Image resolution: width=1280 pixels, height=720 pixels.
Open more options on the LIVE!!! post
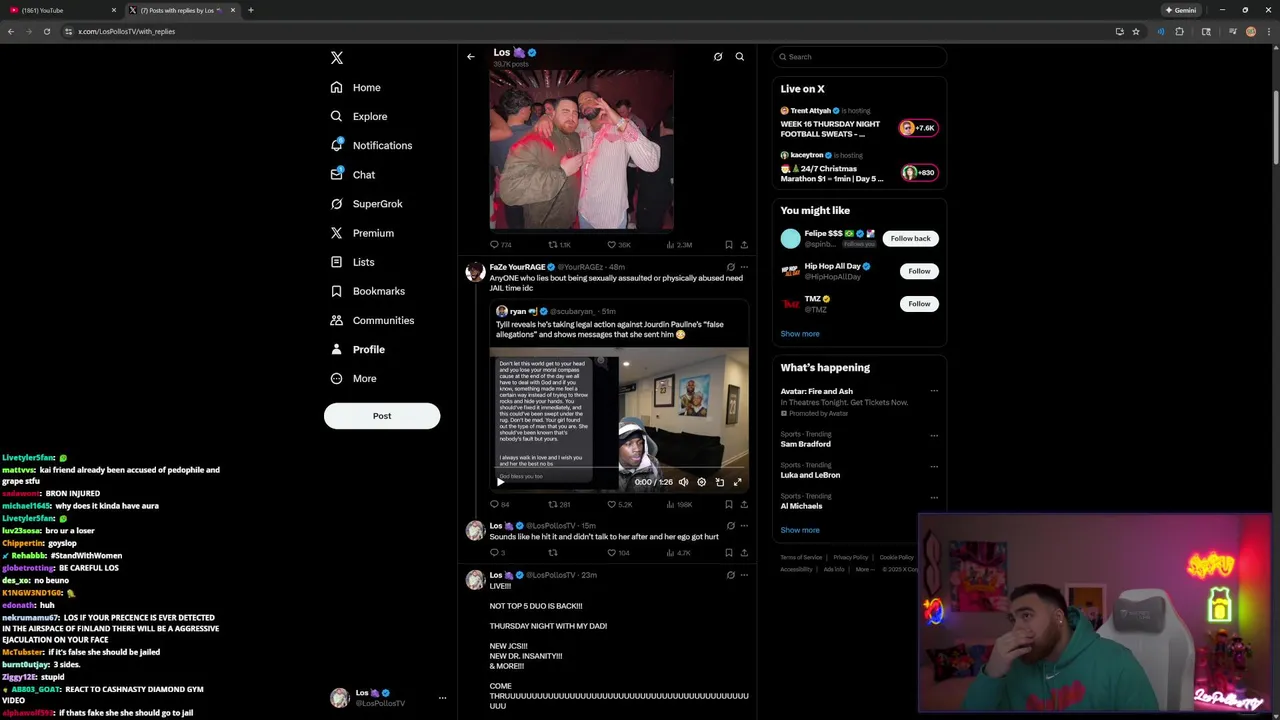(x=744, y=575)
